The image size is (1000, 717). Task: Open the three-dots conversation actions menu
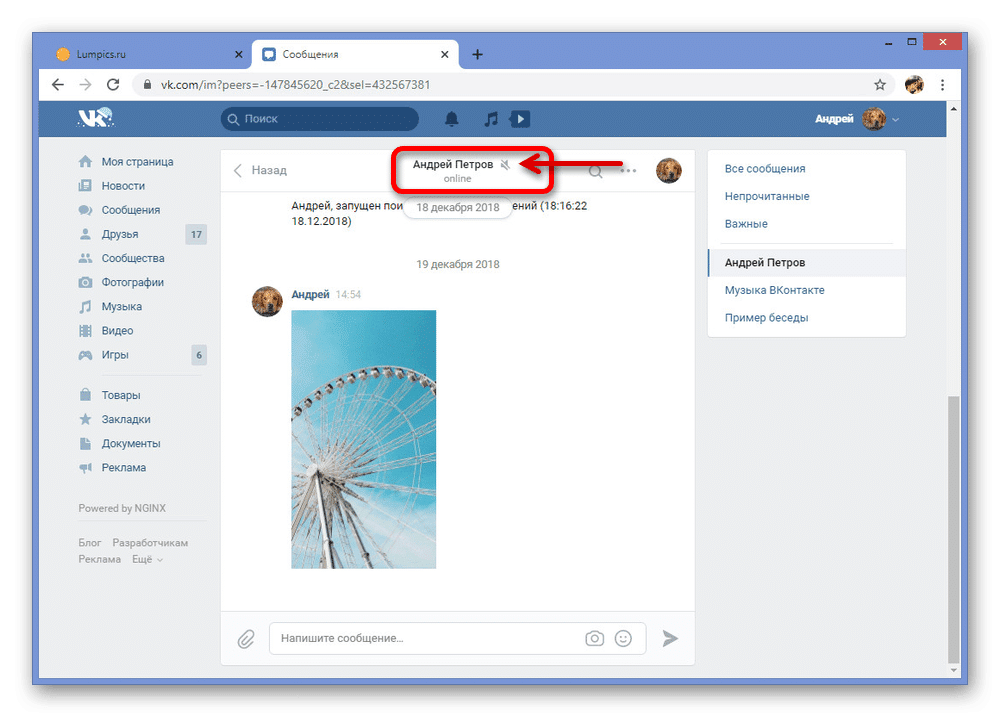(x=628, y=171)
